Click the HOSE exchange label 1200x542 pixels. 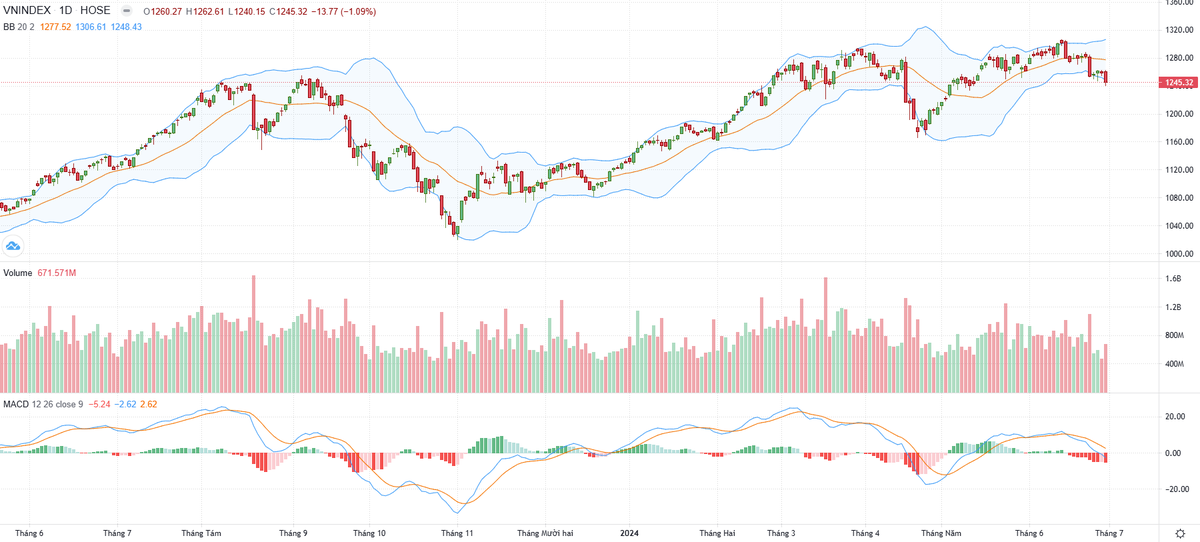point(97,11)
